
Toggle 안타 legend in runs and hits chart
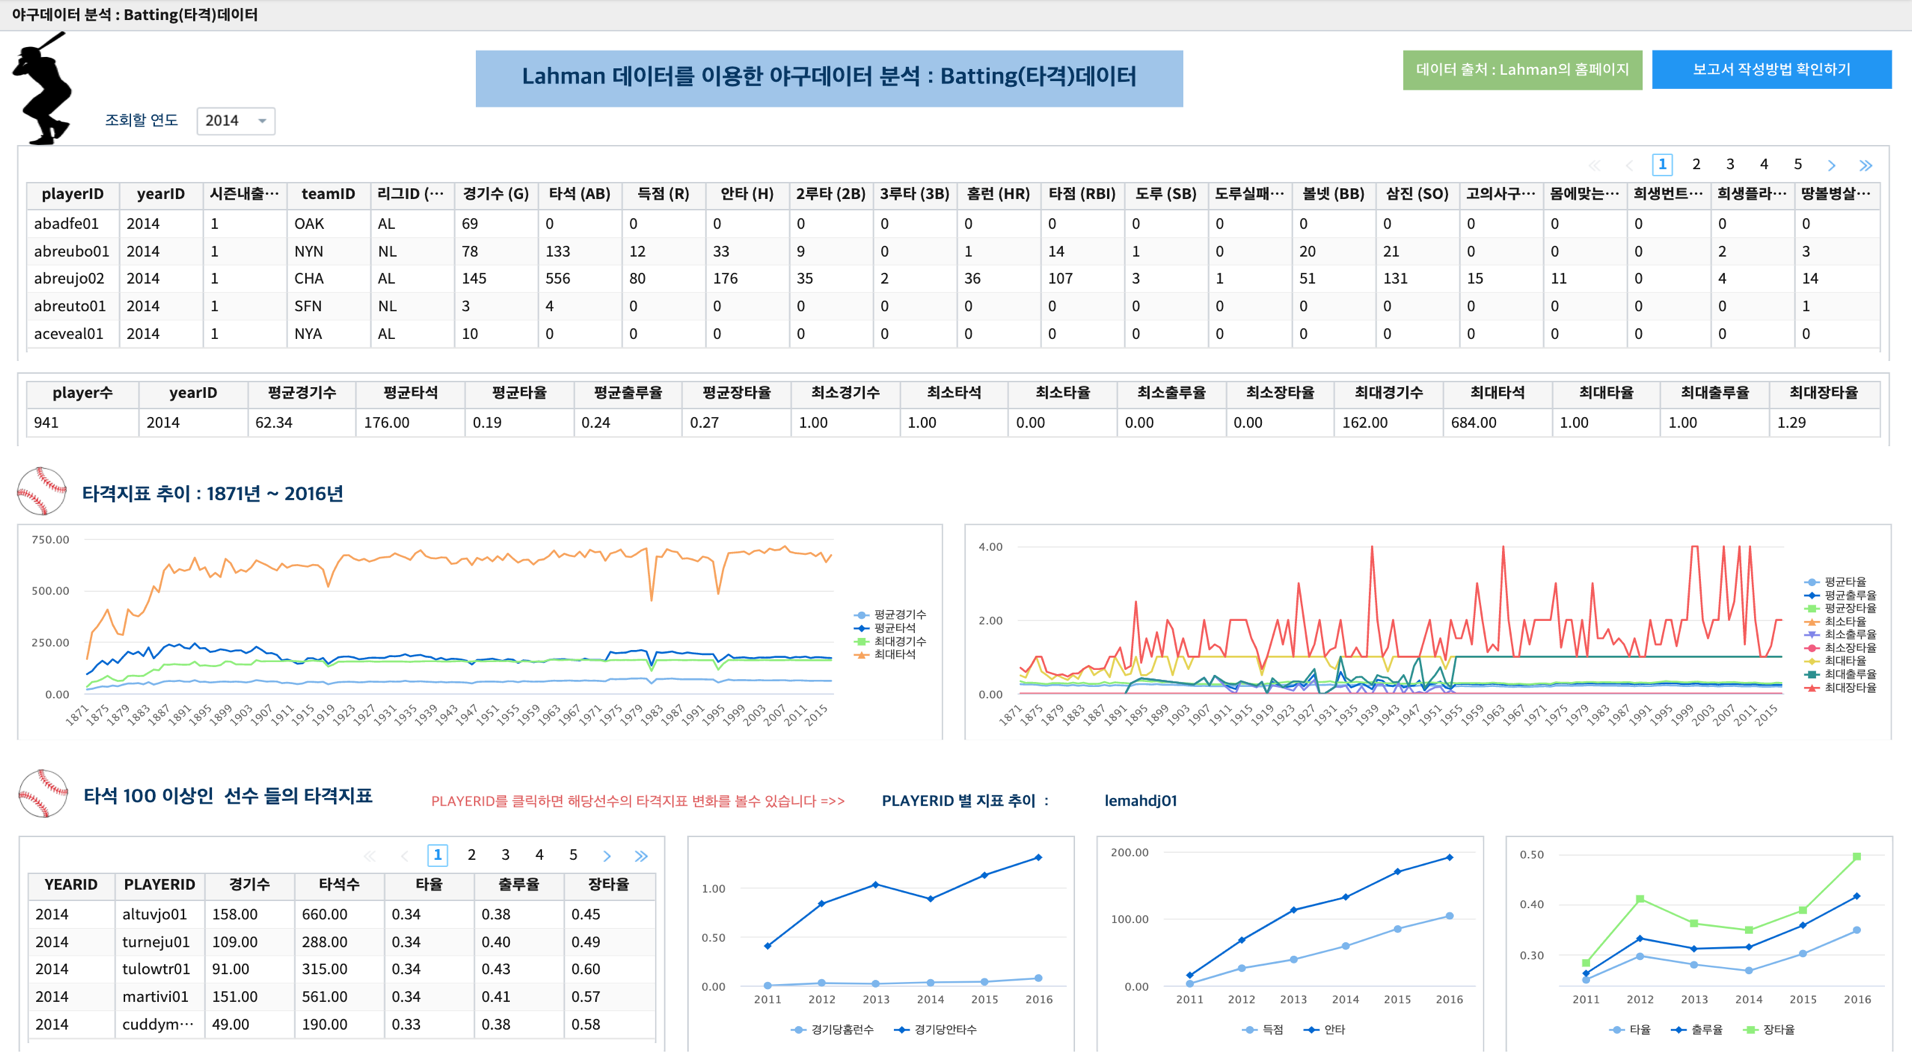1325,1030
